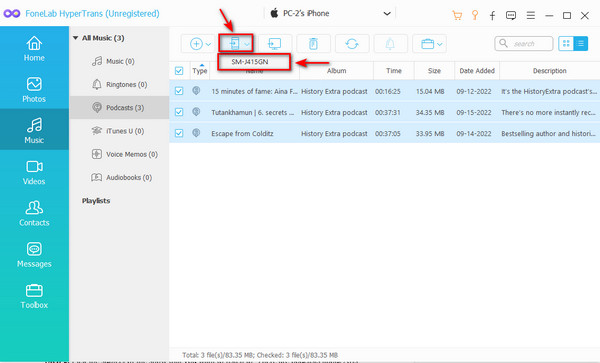Image resolution: width=600 pixels, height=363 pixels.
Task: Toggle the select-all checkbox in header
Action: (179, 71)
